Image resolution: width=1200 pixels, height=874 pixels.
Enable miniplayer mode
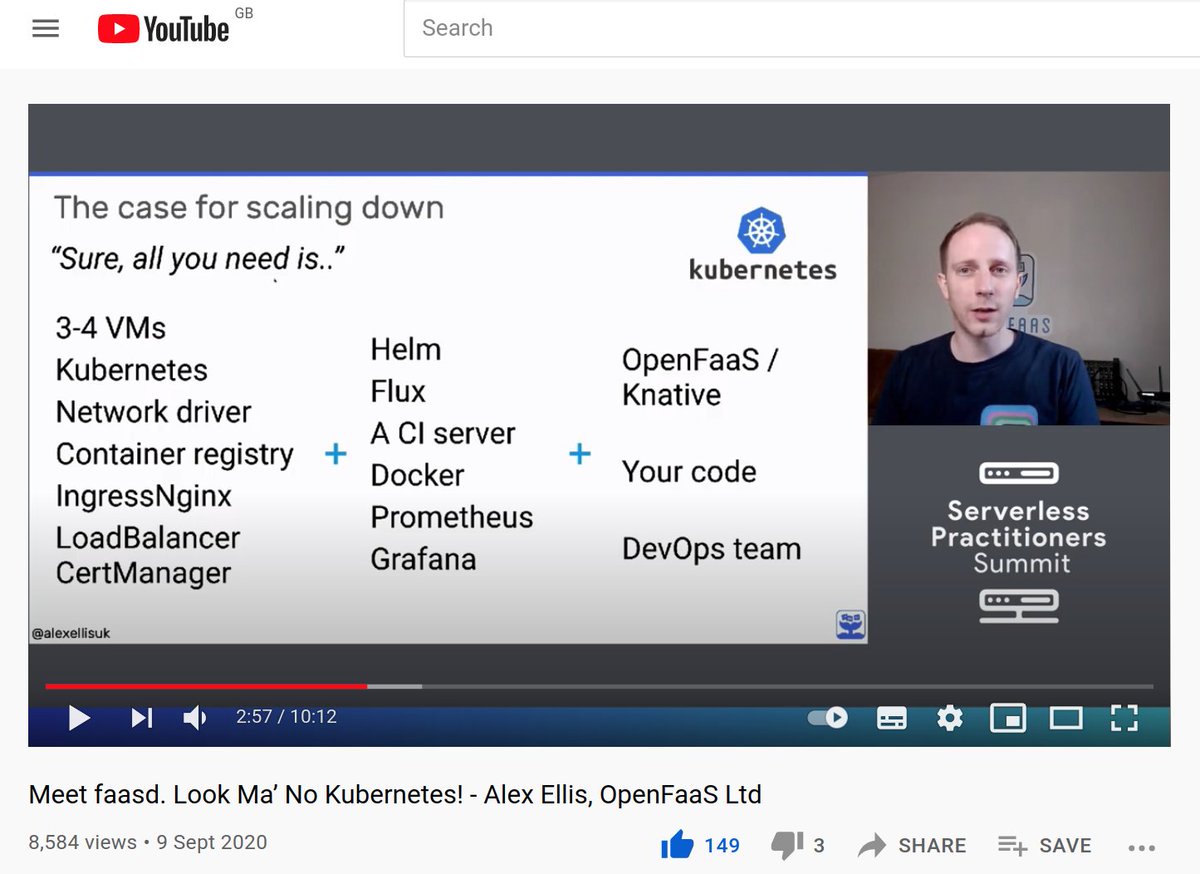[x=1008, y=717]
